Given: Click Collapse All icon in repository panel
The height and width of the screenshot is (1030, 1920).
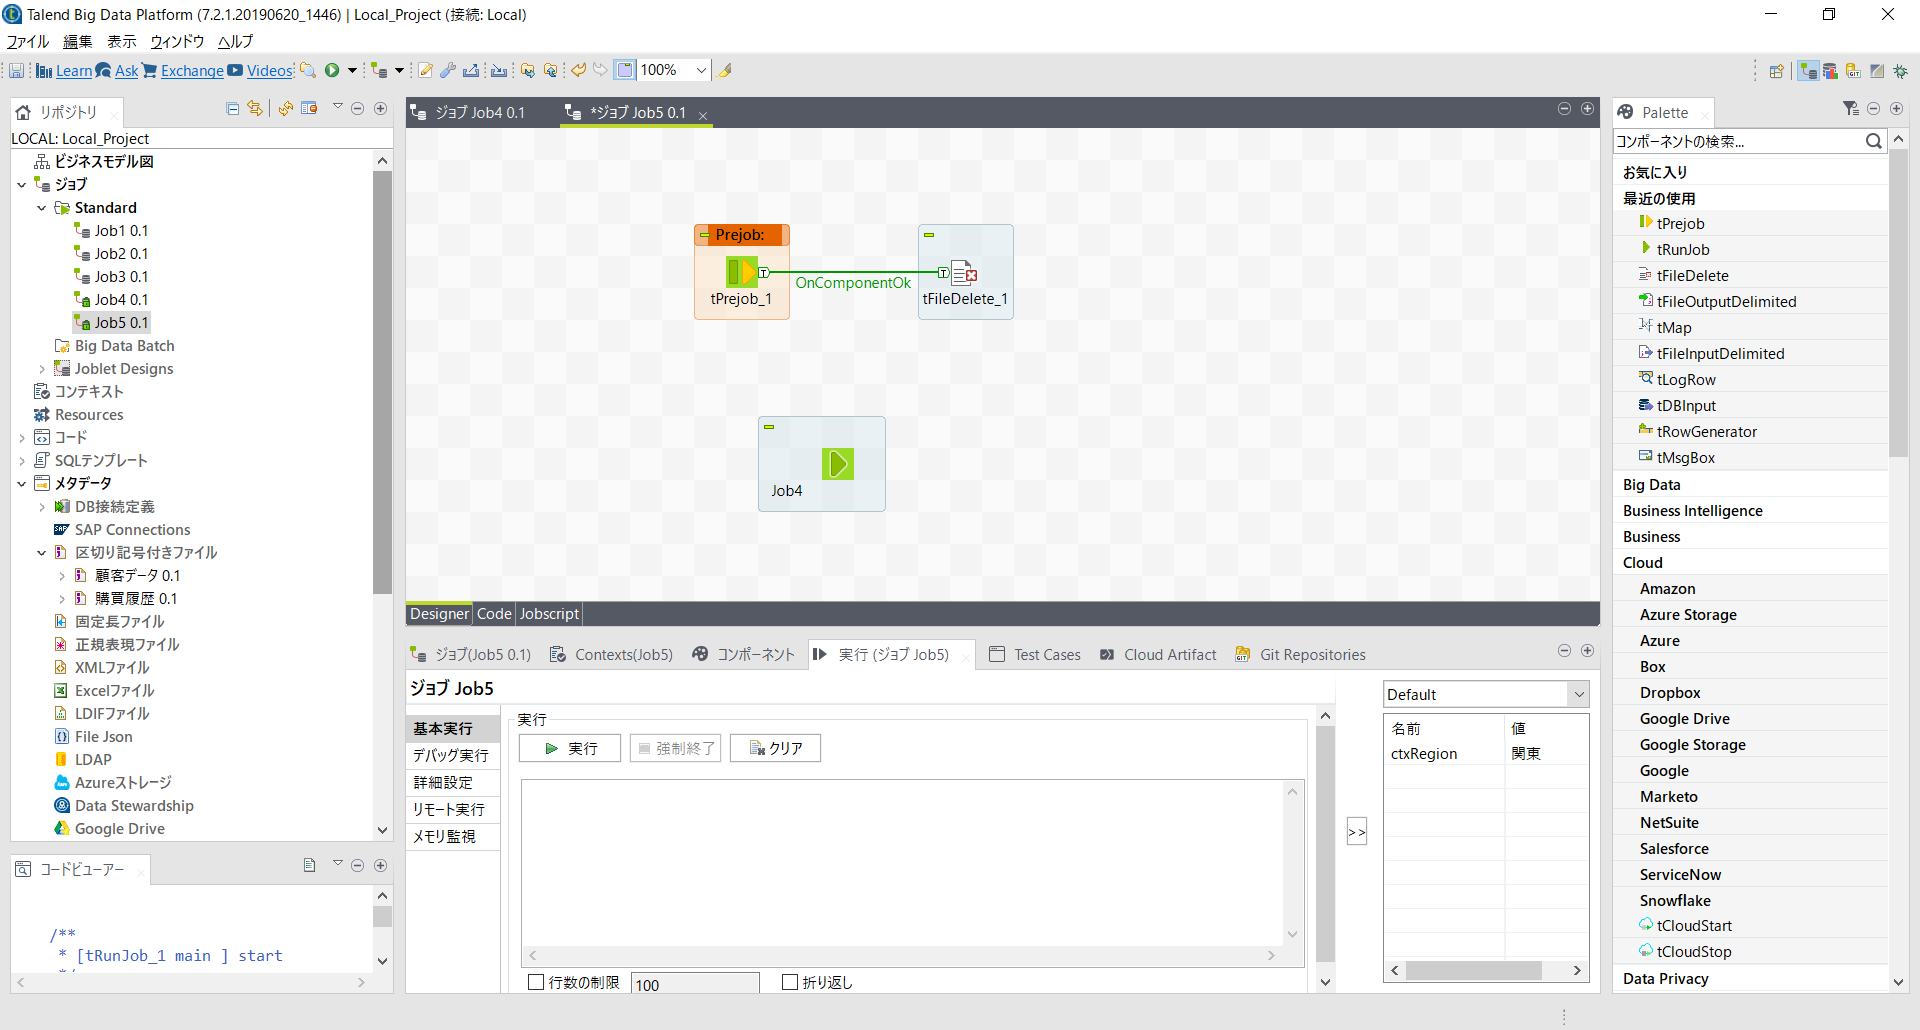Looking at the screenshot, I should pos(233,109).
